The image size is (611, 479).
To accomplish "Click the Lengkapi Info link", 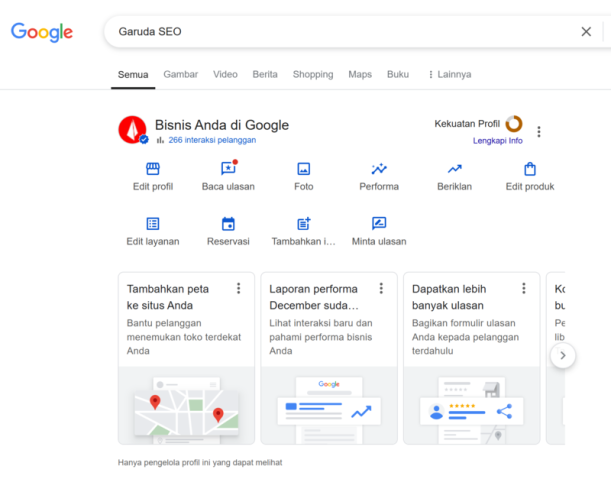I will [x=498, y=141].
